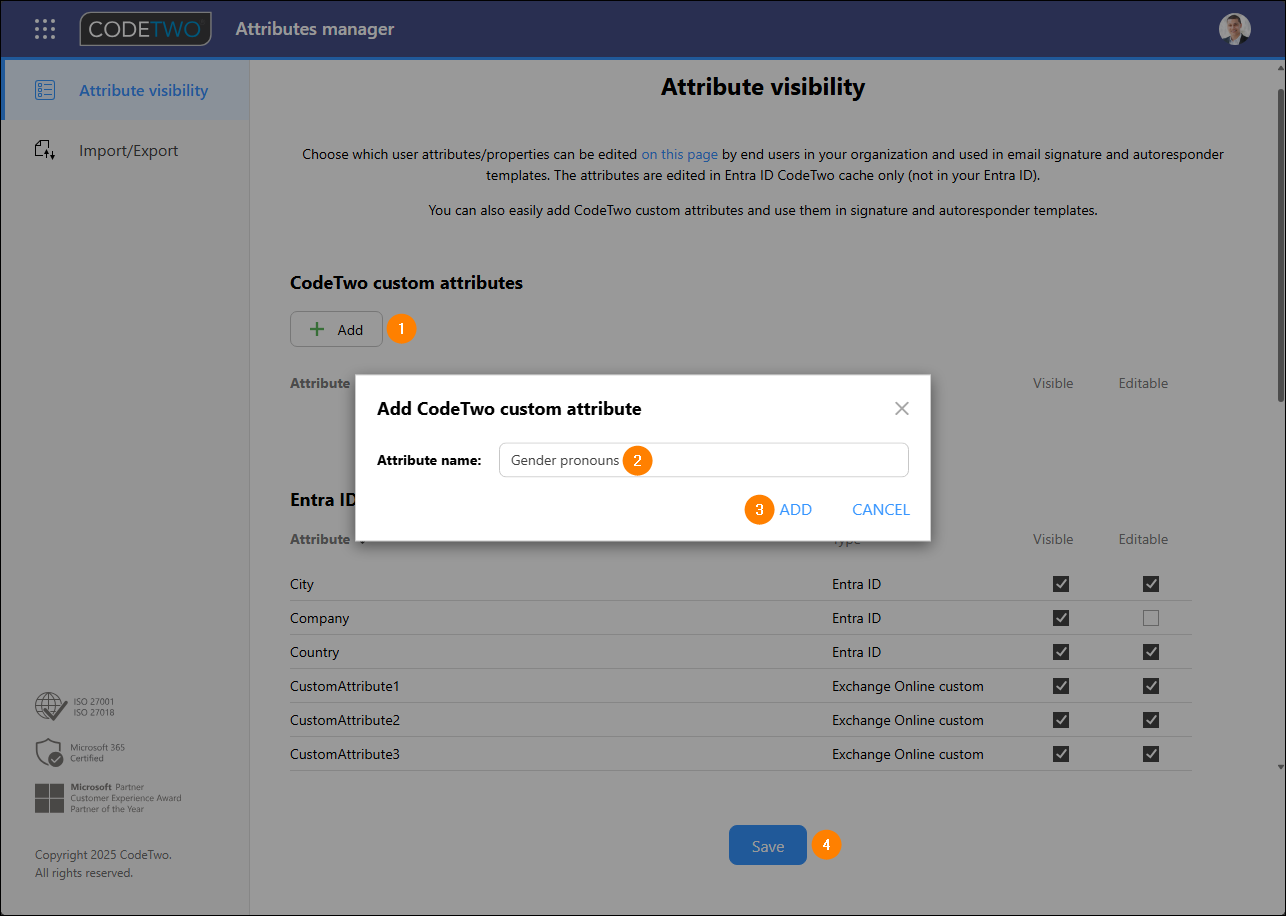
Task: Uncheck Visible for CustomAttribute2
Action: click(x=1061, y=720)
